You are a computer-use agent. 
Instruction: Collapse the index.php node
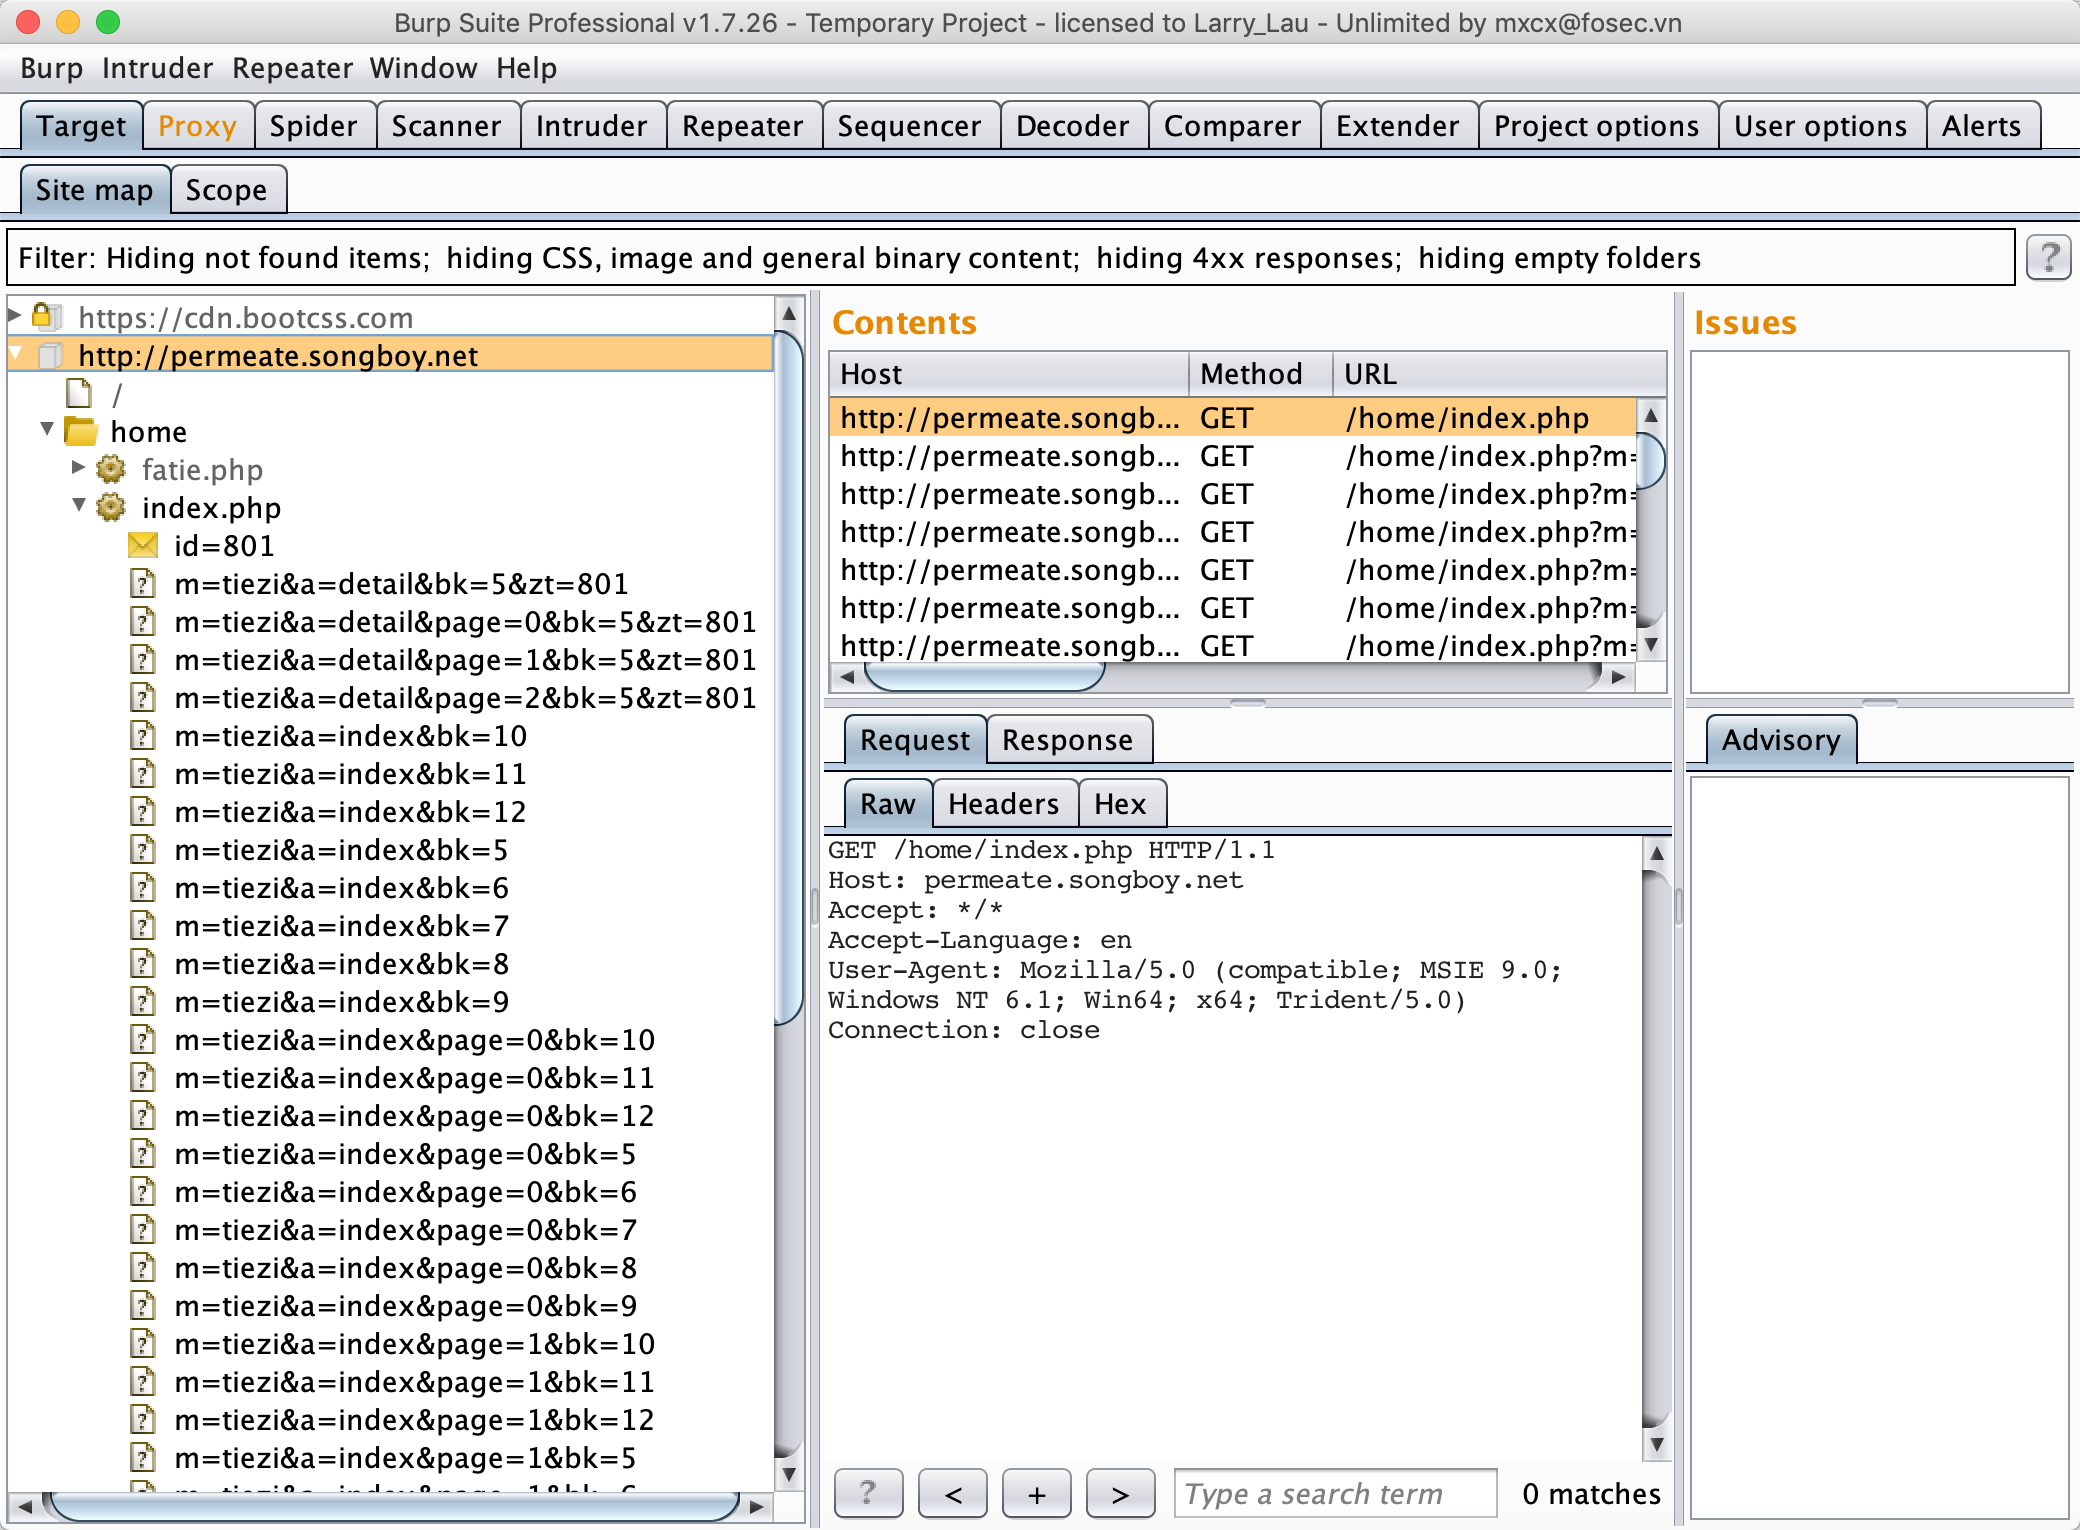79,505
